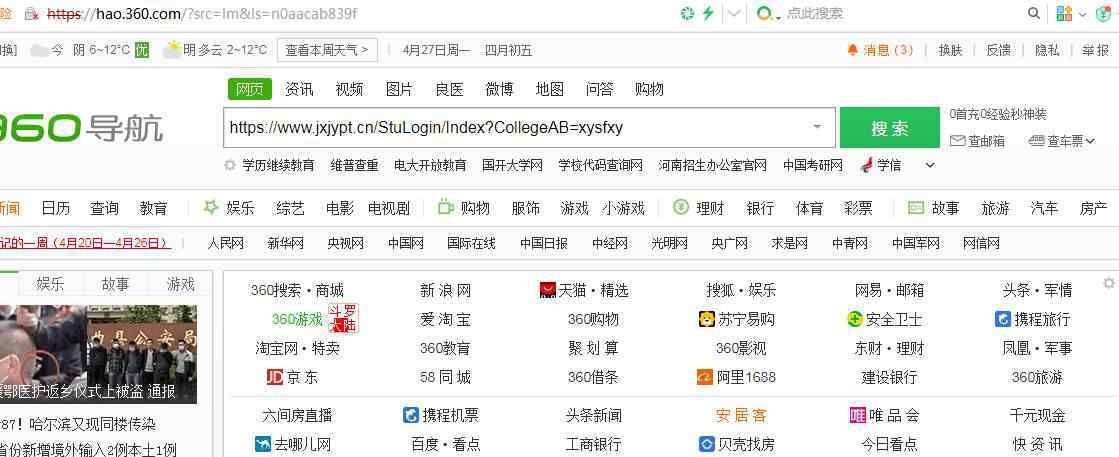Open 消息 (3) notifications link
This screenshot has height=457, width=1119.
pos(888,50)
